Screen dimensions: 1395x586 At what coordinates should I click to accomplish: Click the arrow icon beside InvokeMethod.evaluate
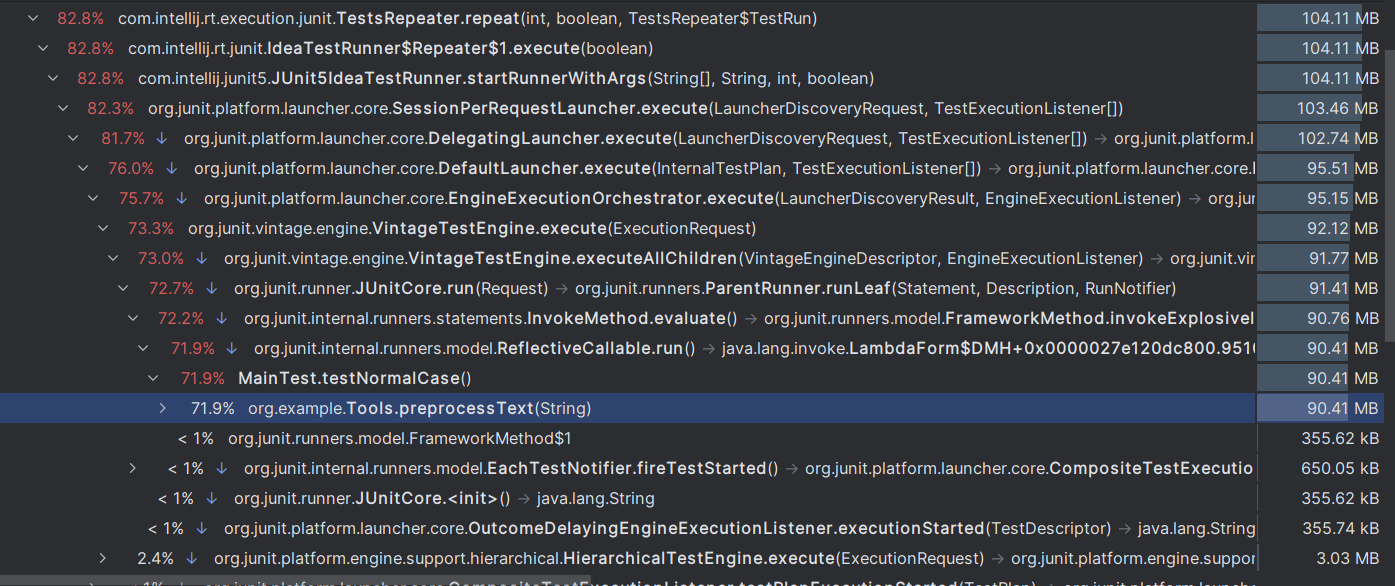coord(221,318)
